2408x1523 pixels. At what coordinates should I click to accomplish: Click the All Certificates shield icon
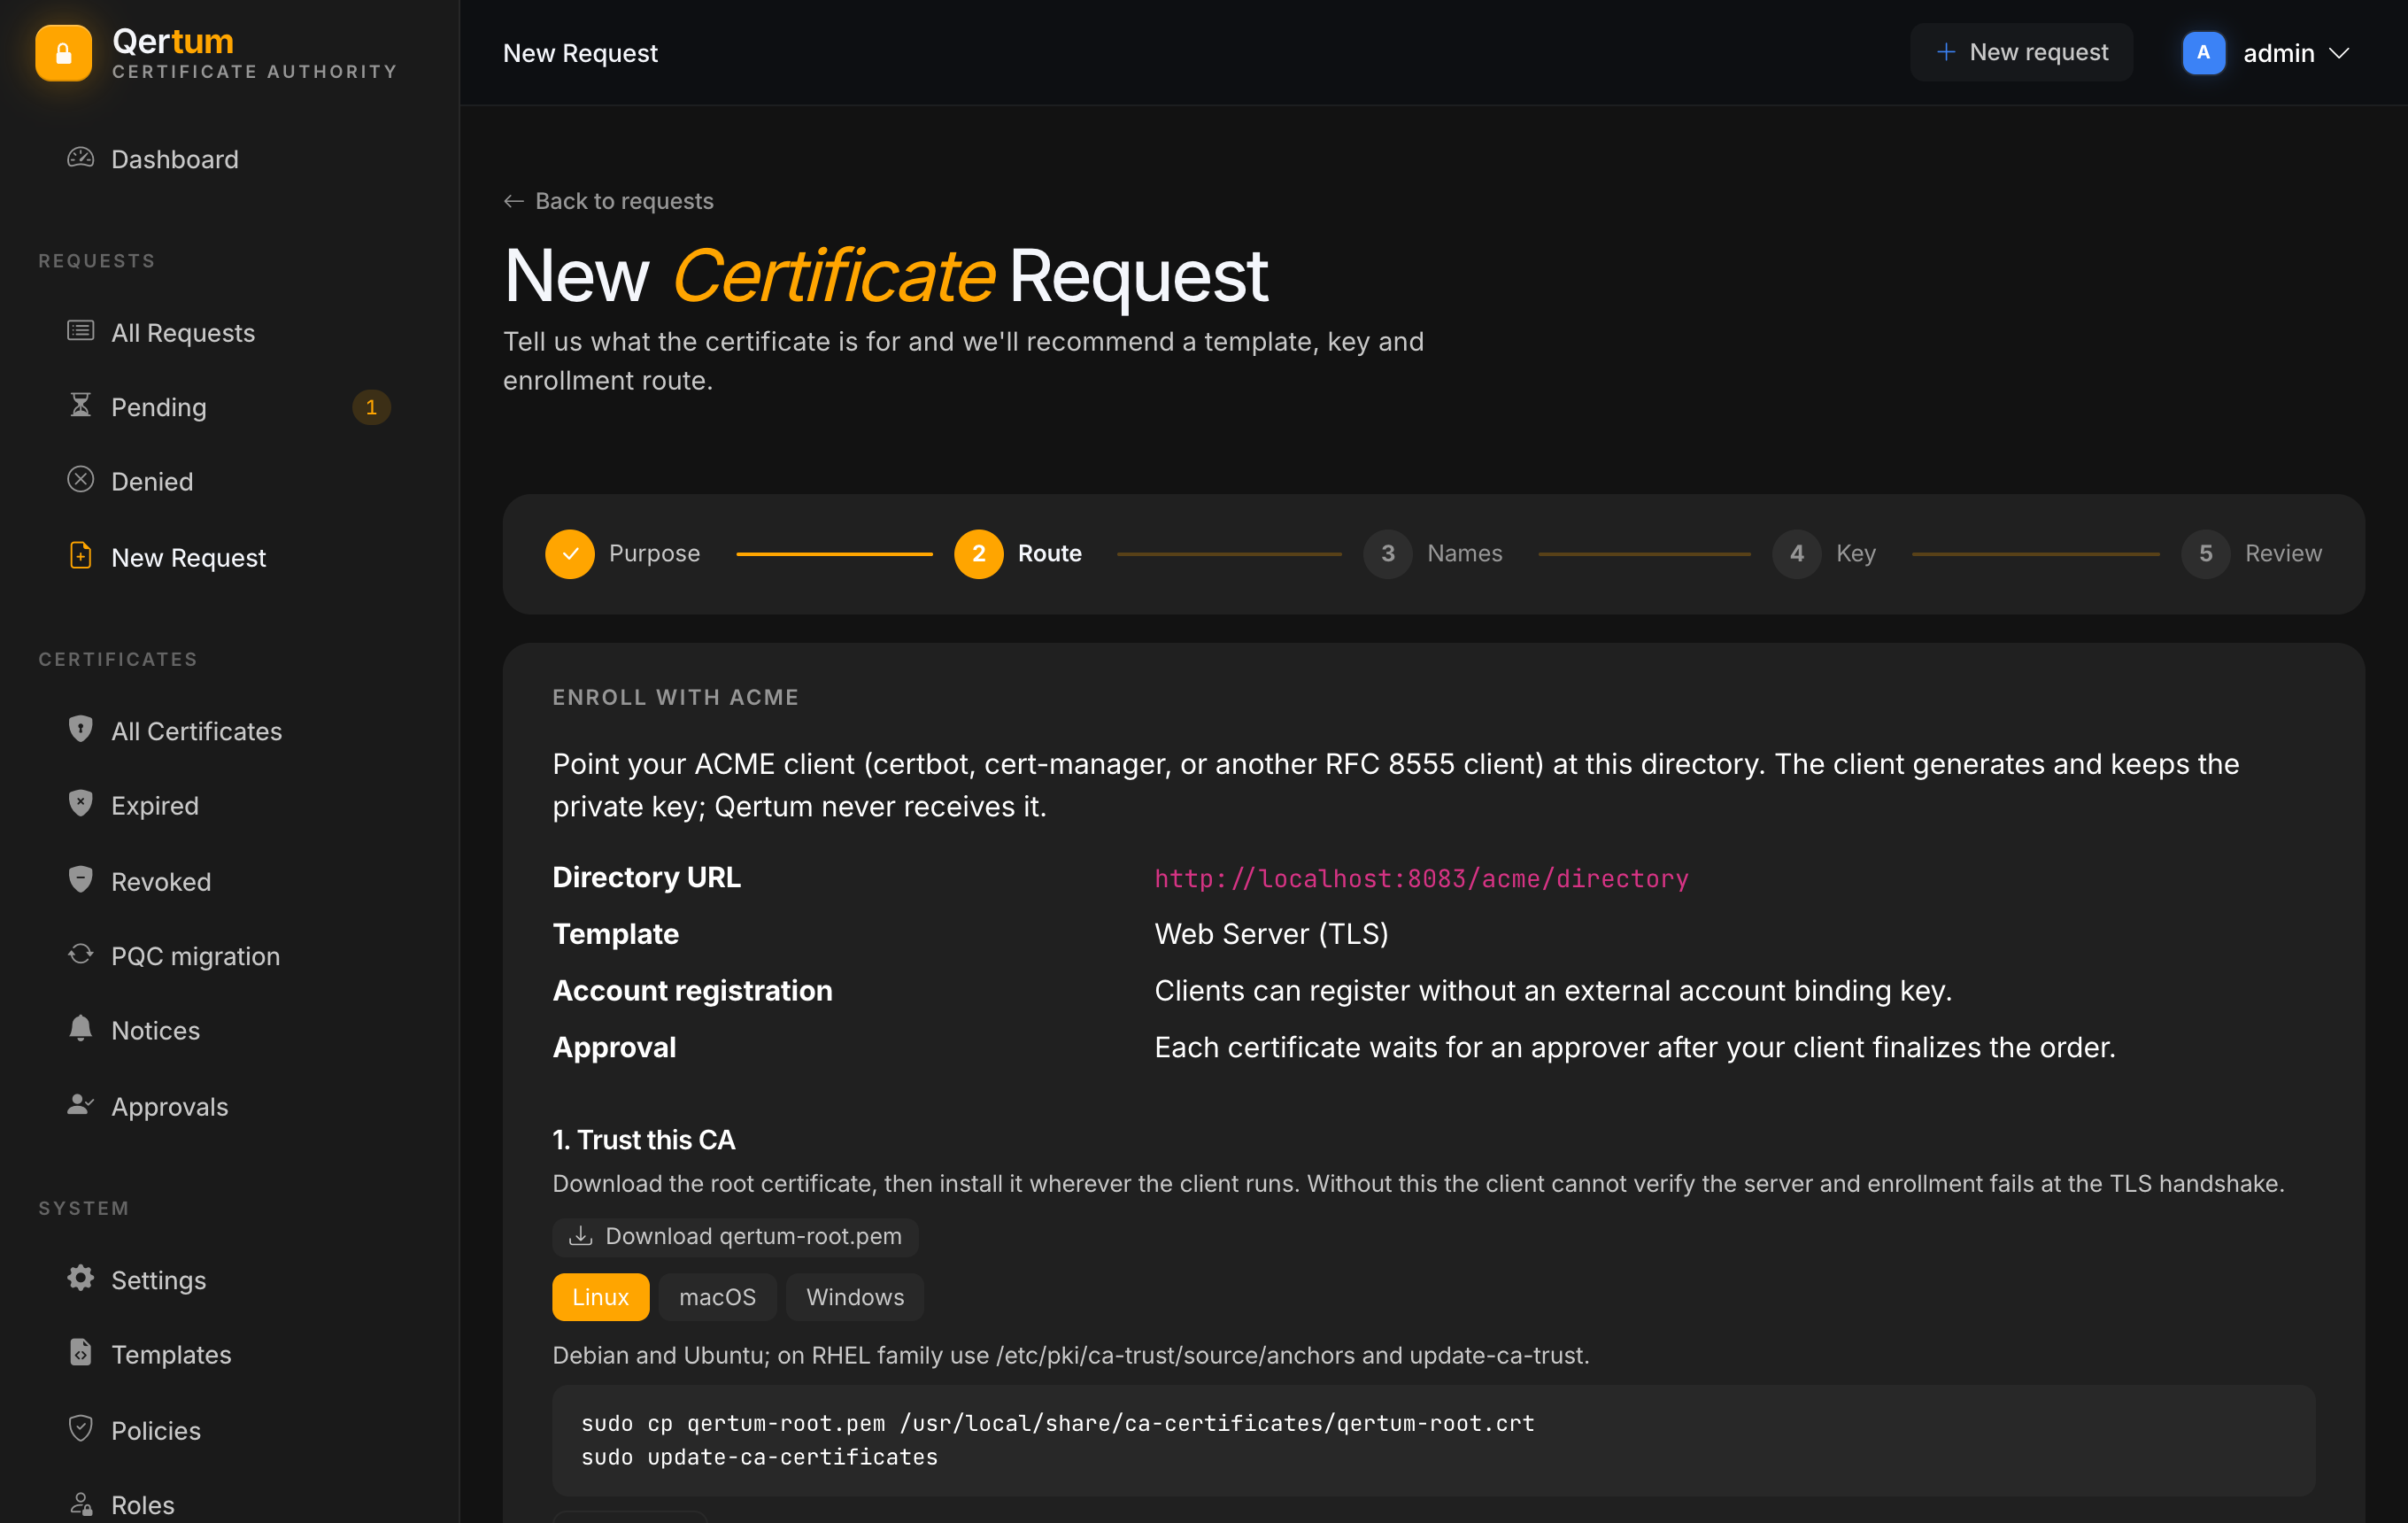point(80,729)
